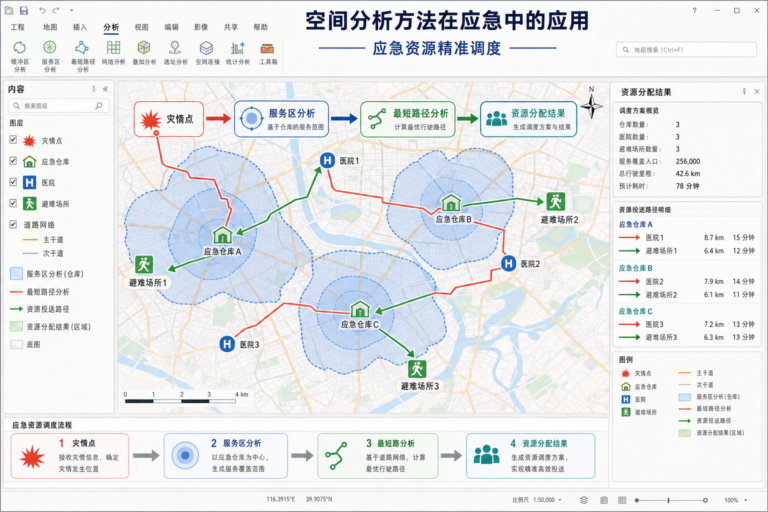Select step 4 资源分配结果 card in flow panel
The height and width of the screenshot is (512, 768).
(x=530, y=456)
